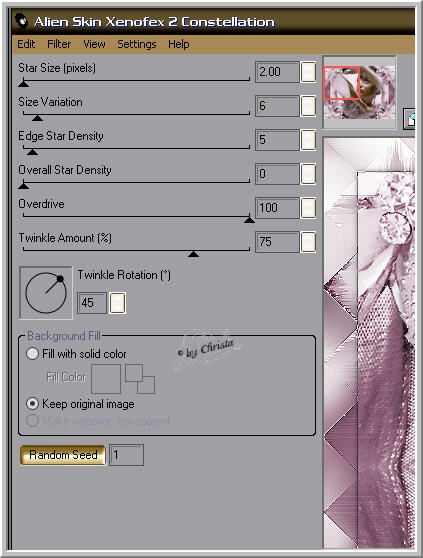The width and height of the screenshot is (423, 558).
Task: Click the Edge Star Density slider handle
Action: point(32,152)
